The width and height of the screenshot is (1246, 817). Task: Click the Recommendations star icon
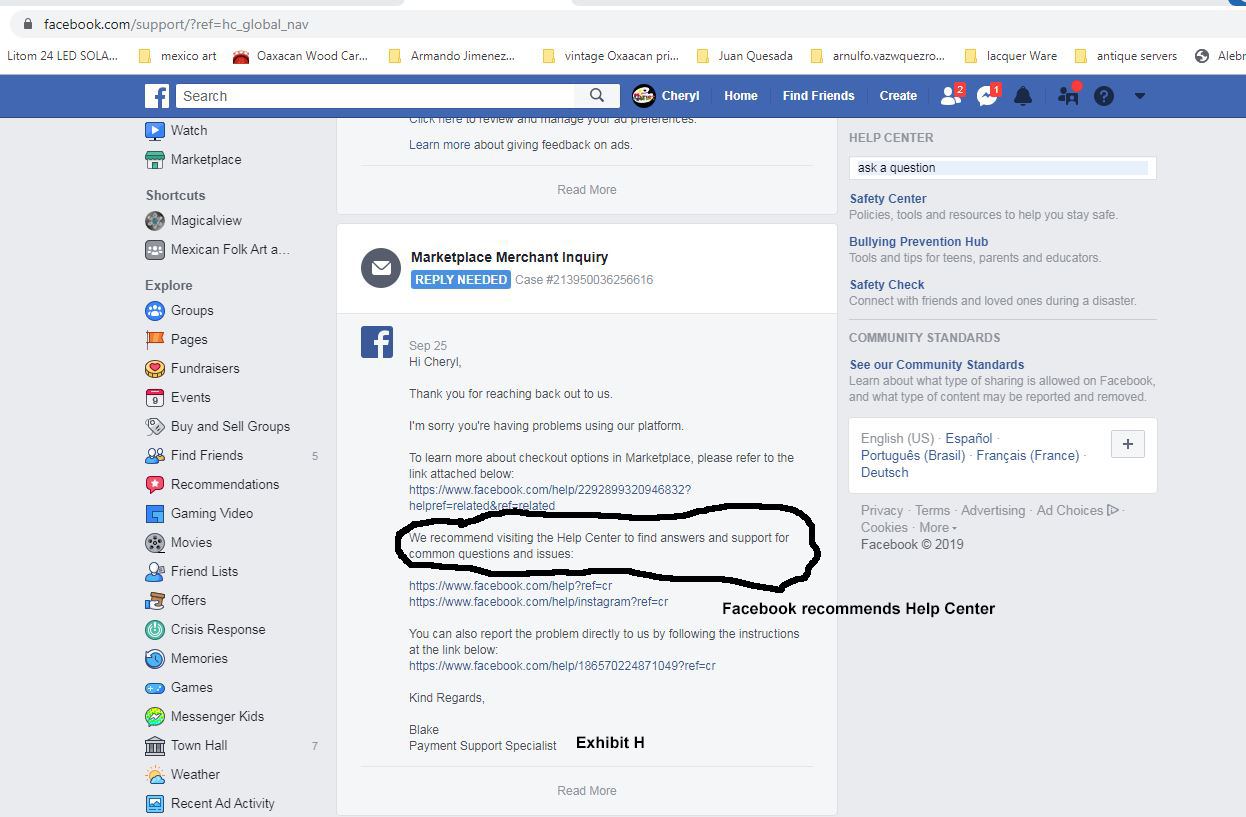click(155, 484)
